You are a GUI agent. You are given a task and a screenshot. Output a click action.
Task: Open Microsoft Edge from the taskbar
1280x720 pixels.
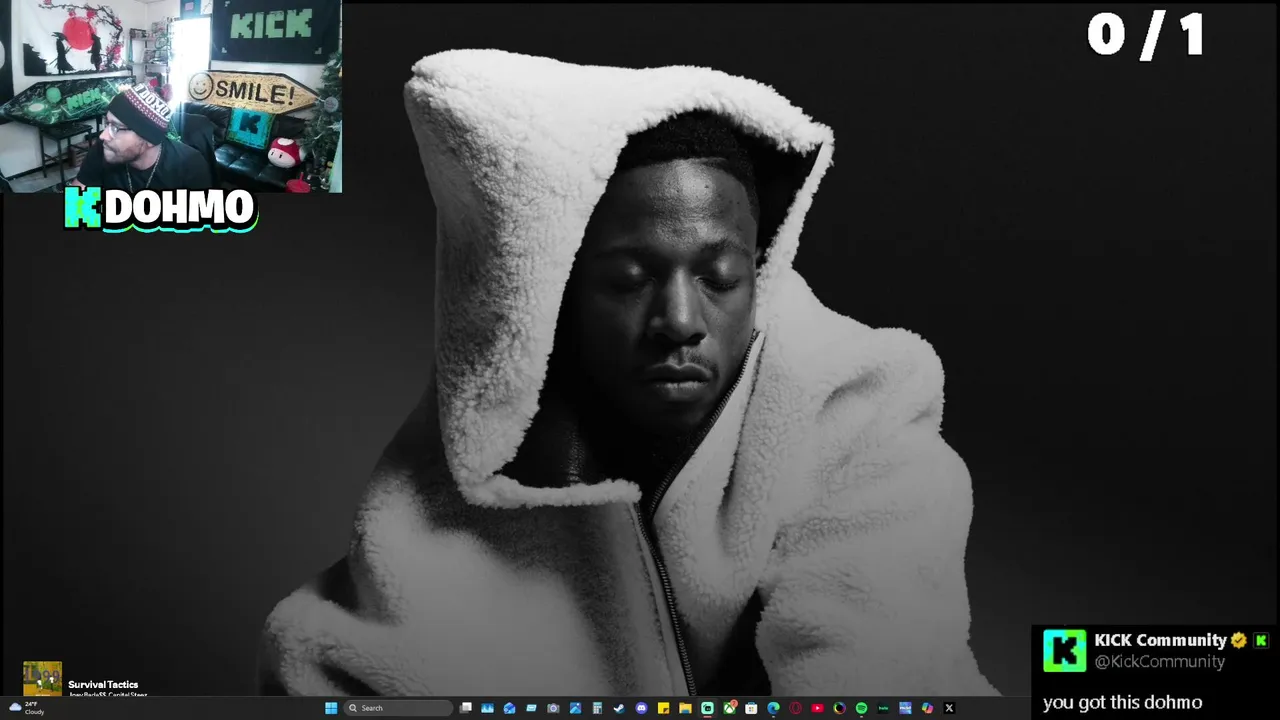point(773,708)
